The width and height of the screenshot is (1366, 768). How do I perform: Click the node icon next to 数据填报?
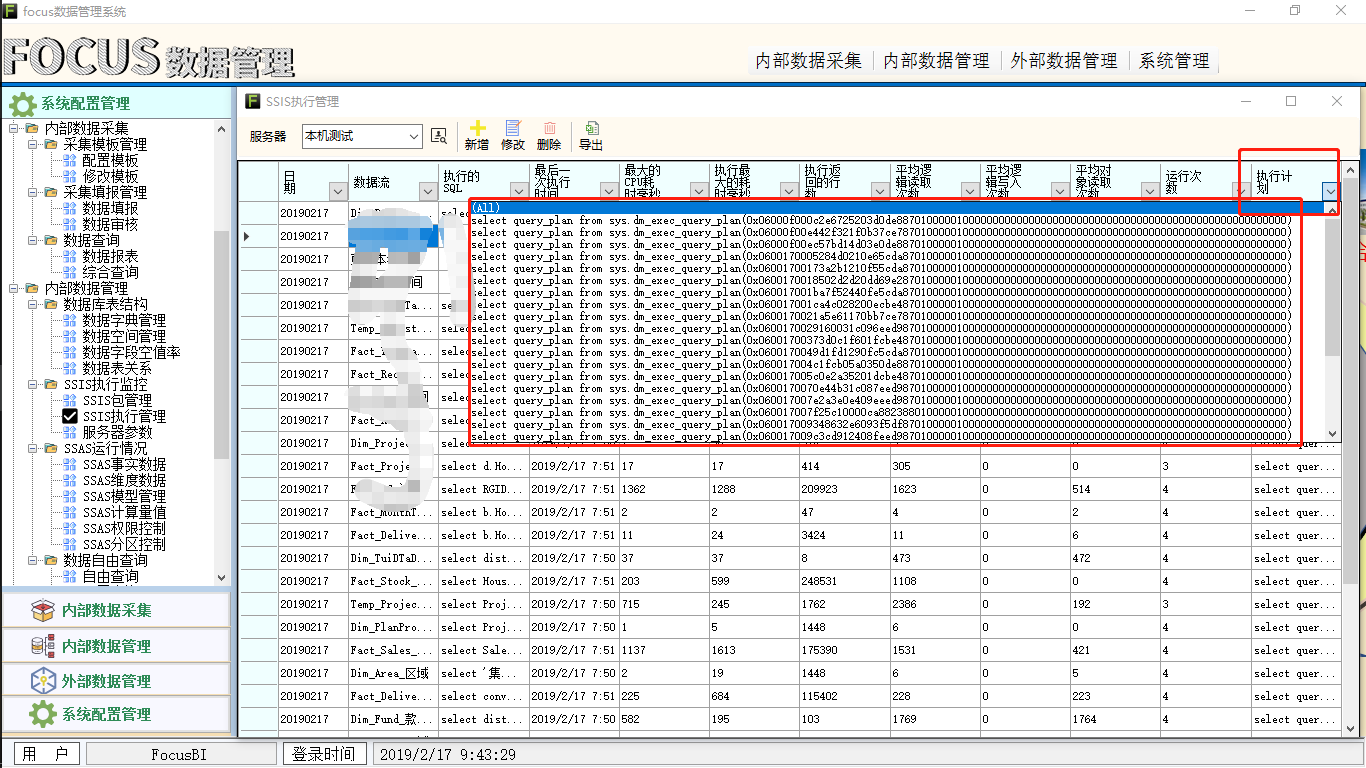tap(70, 208)
